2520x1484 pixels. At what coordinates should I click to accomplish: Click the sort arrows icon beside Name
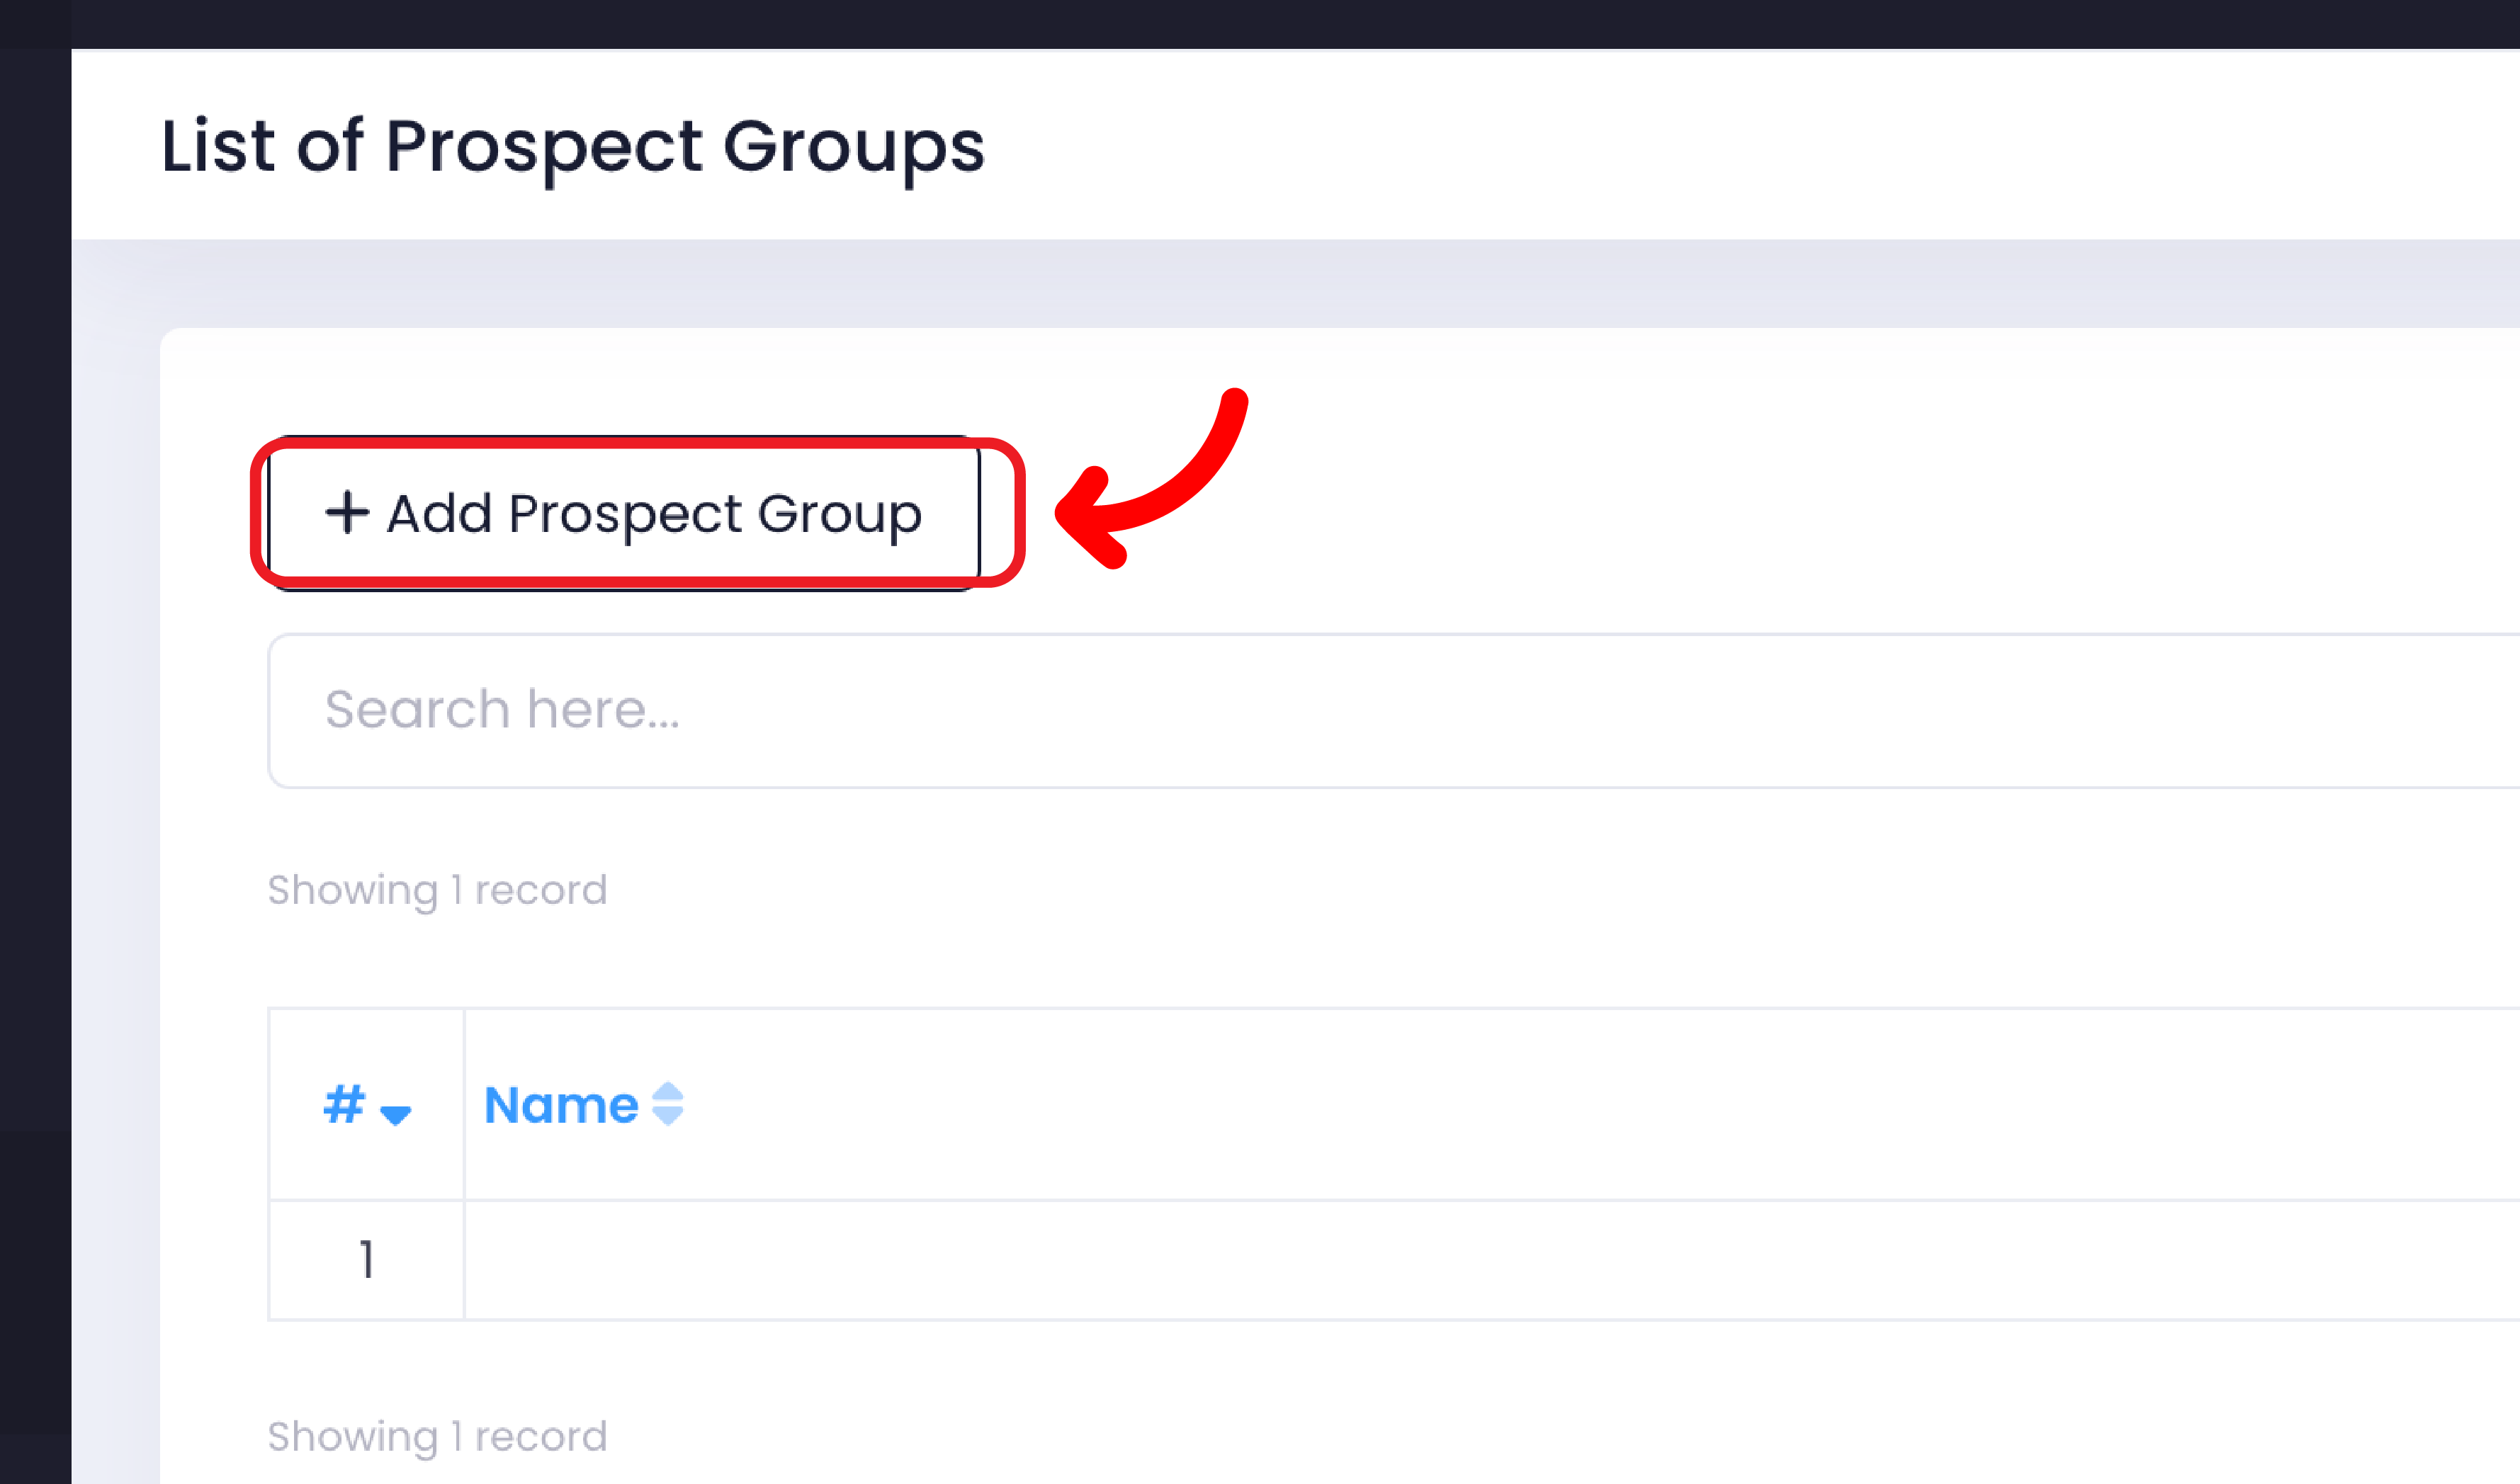667,1104
